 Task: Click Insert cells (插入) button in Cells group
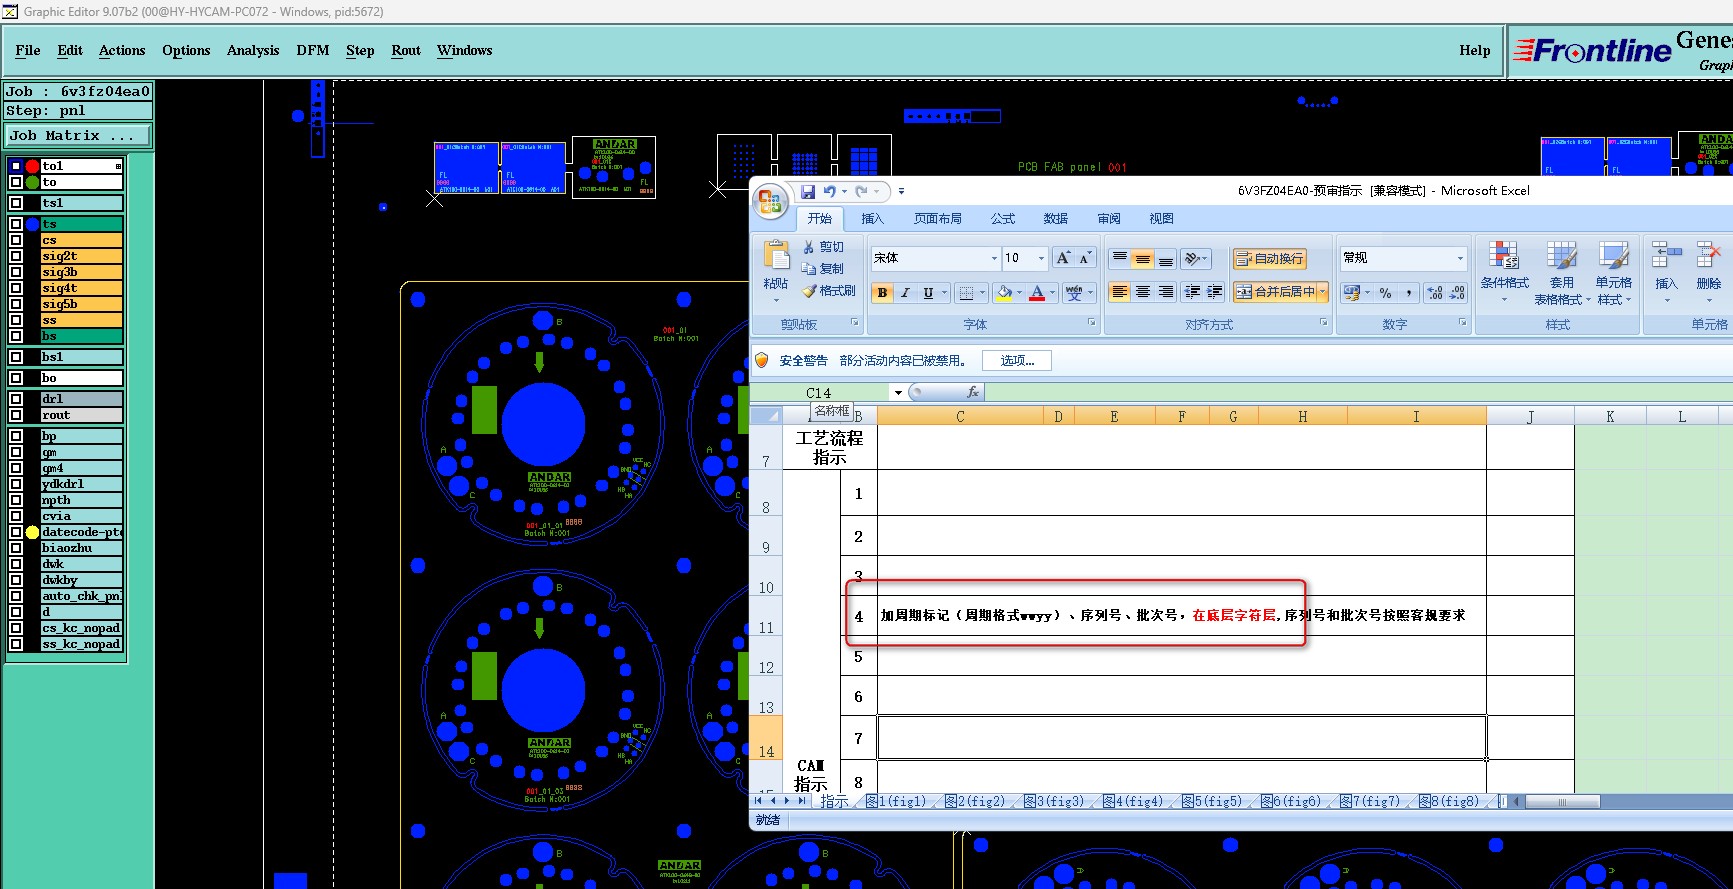coord(1666,272)
